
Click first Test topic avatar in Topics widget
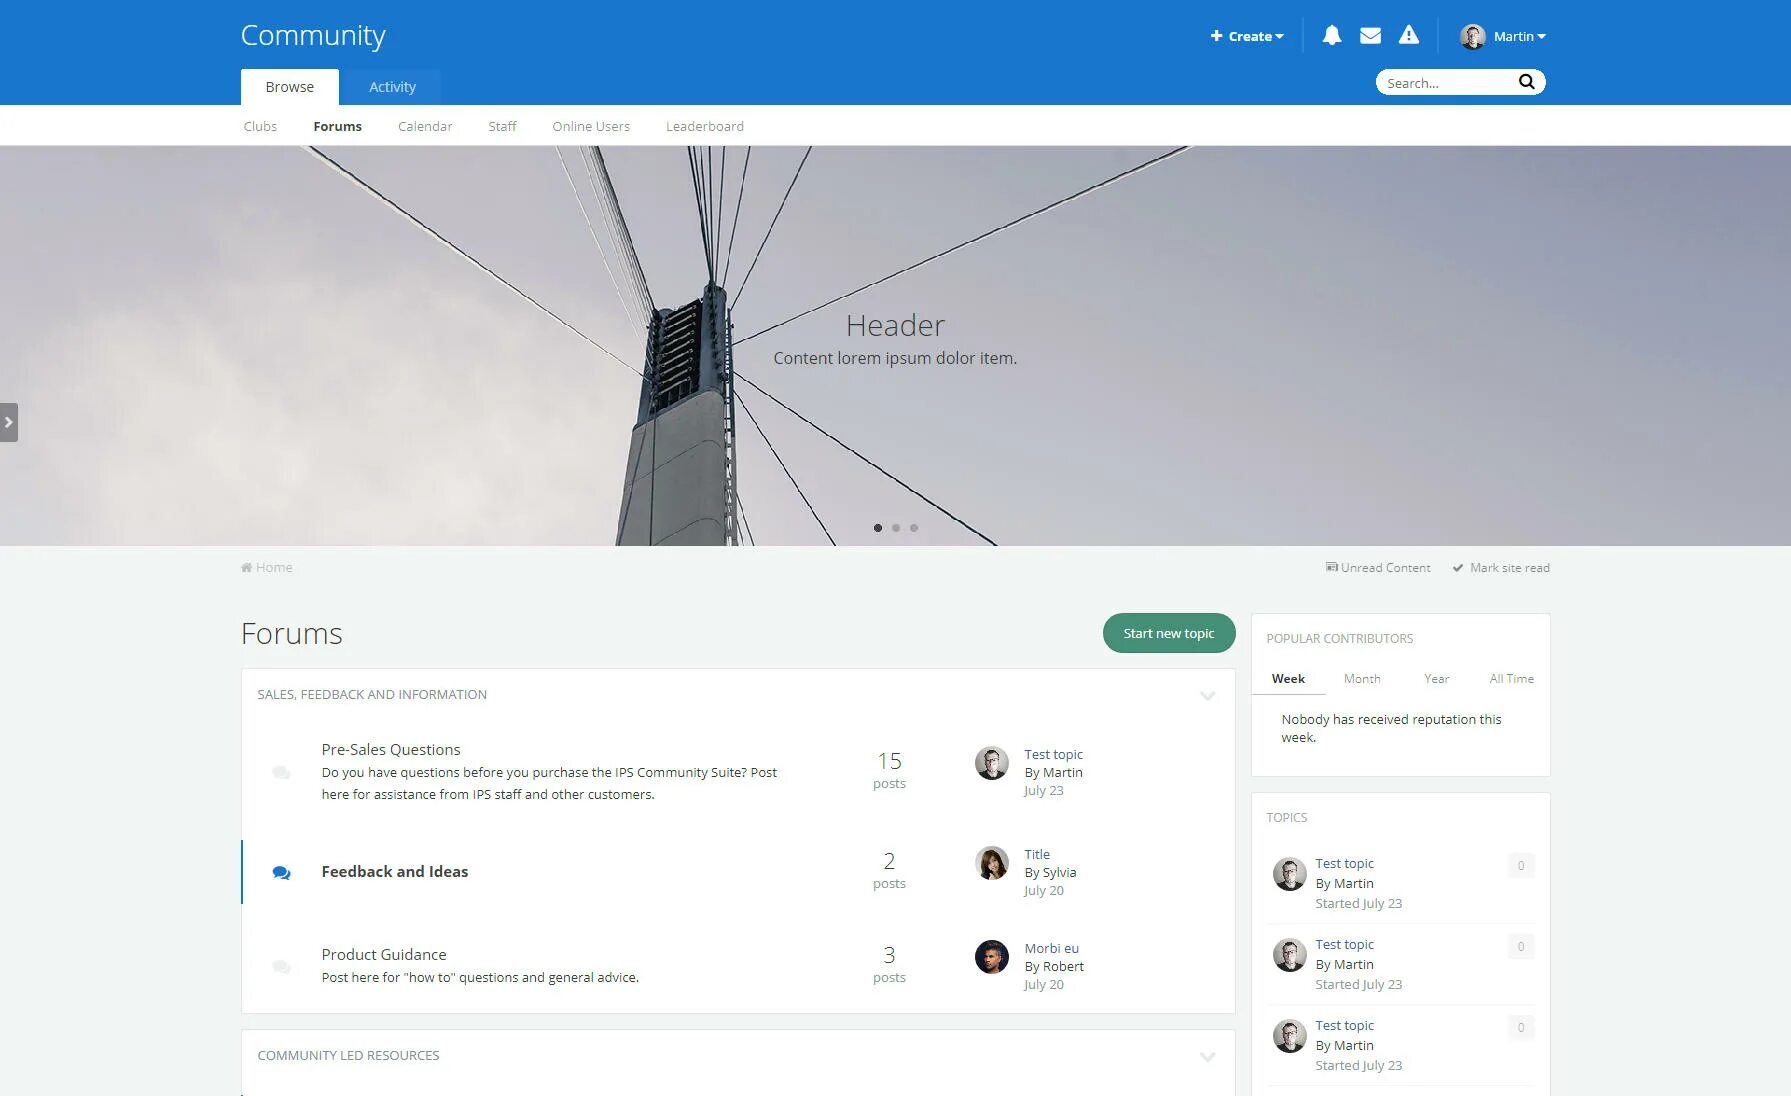(x=1289, y=873)
